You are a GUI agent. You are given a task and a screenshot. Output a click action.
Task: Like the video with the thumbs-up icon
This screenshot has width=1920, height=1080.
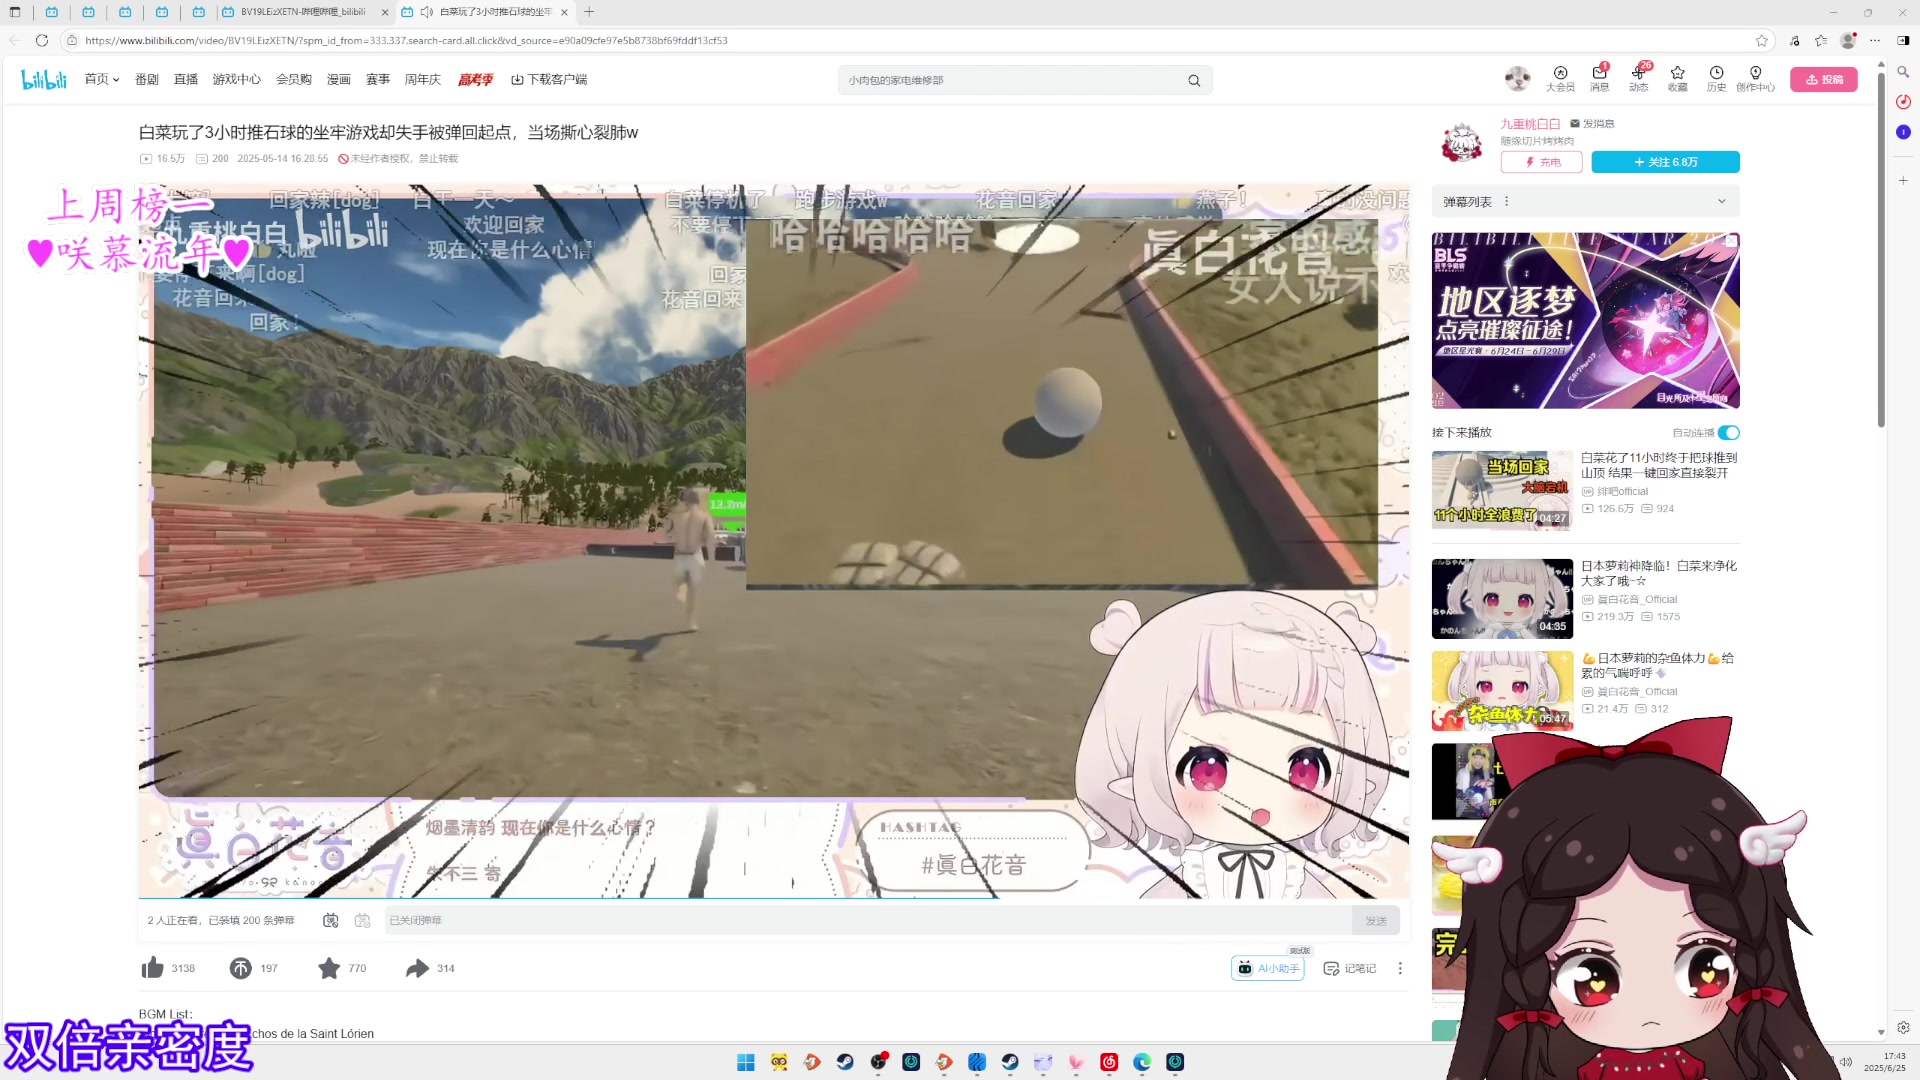click(152, 968)
